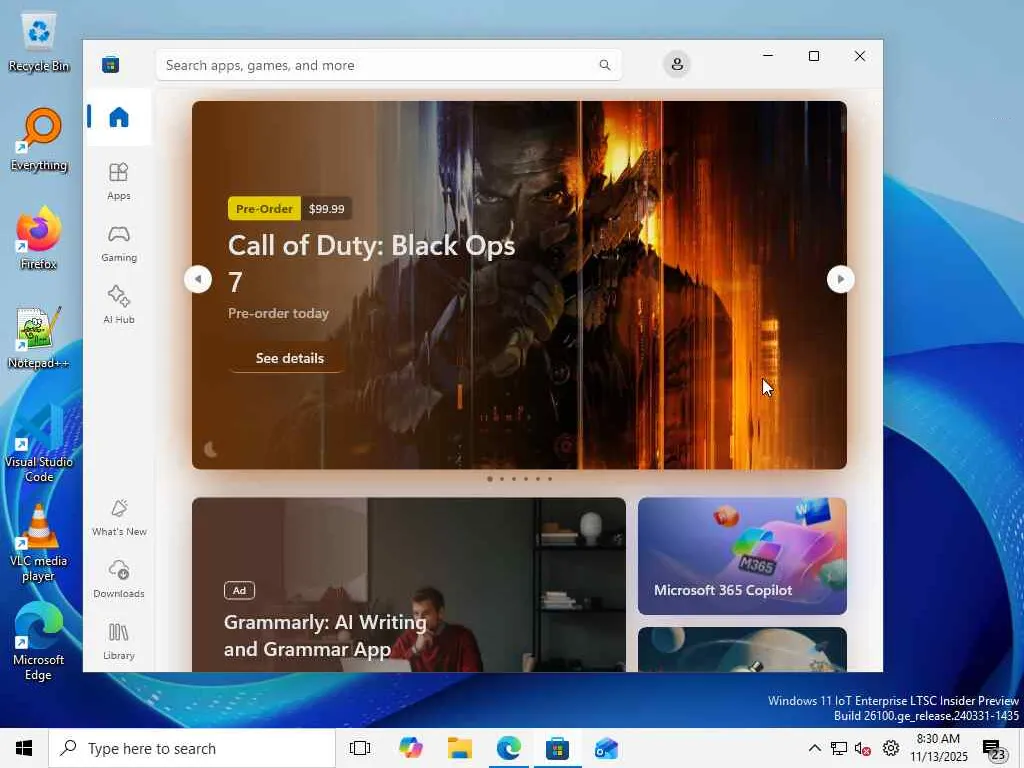
Task: Click Search apps, games, and more field
Action: (x=389, y=65)
